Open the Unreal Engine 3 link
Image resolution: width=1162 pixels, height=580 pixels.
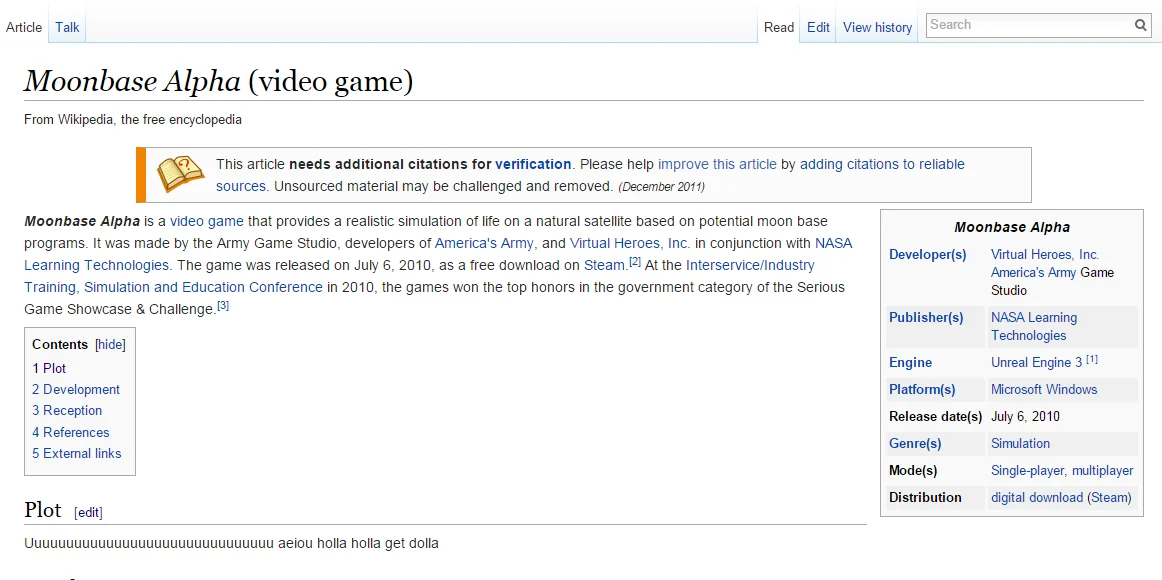(1037, 363)
